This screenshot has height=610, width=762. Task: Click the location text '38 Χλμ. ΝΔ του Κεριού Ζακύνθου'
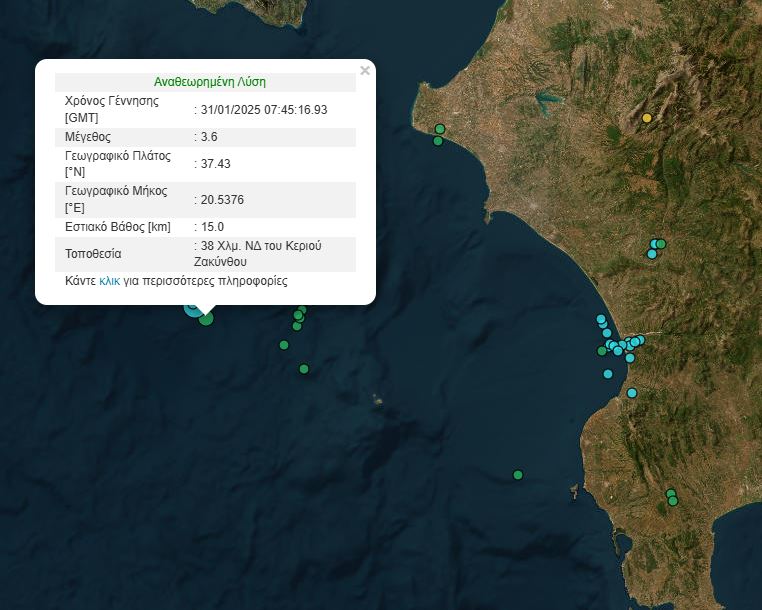pyautogui.click(x=262, y=254)
